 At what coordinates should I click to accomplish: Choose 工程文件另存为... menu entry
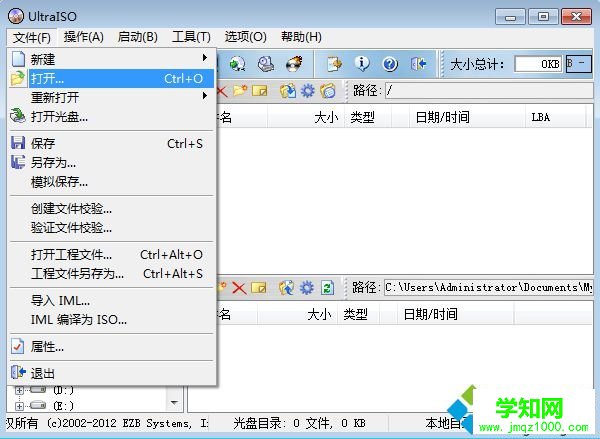pos(112,274)
